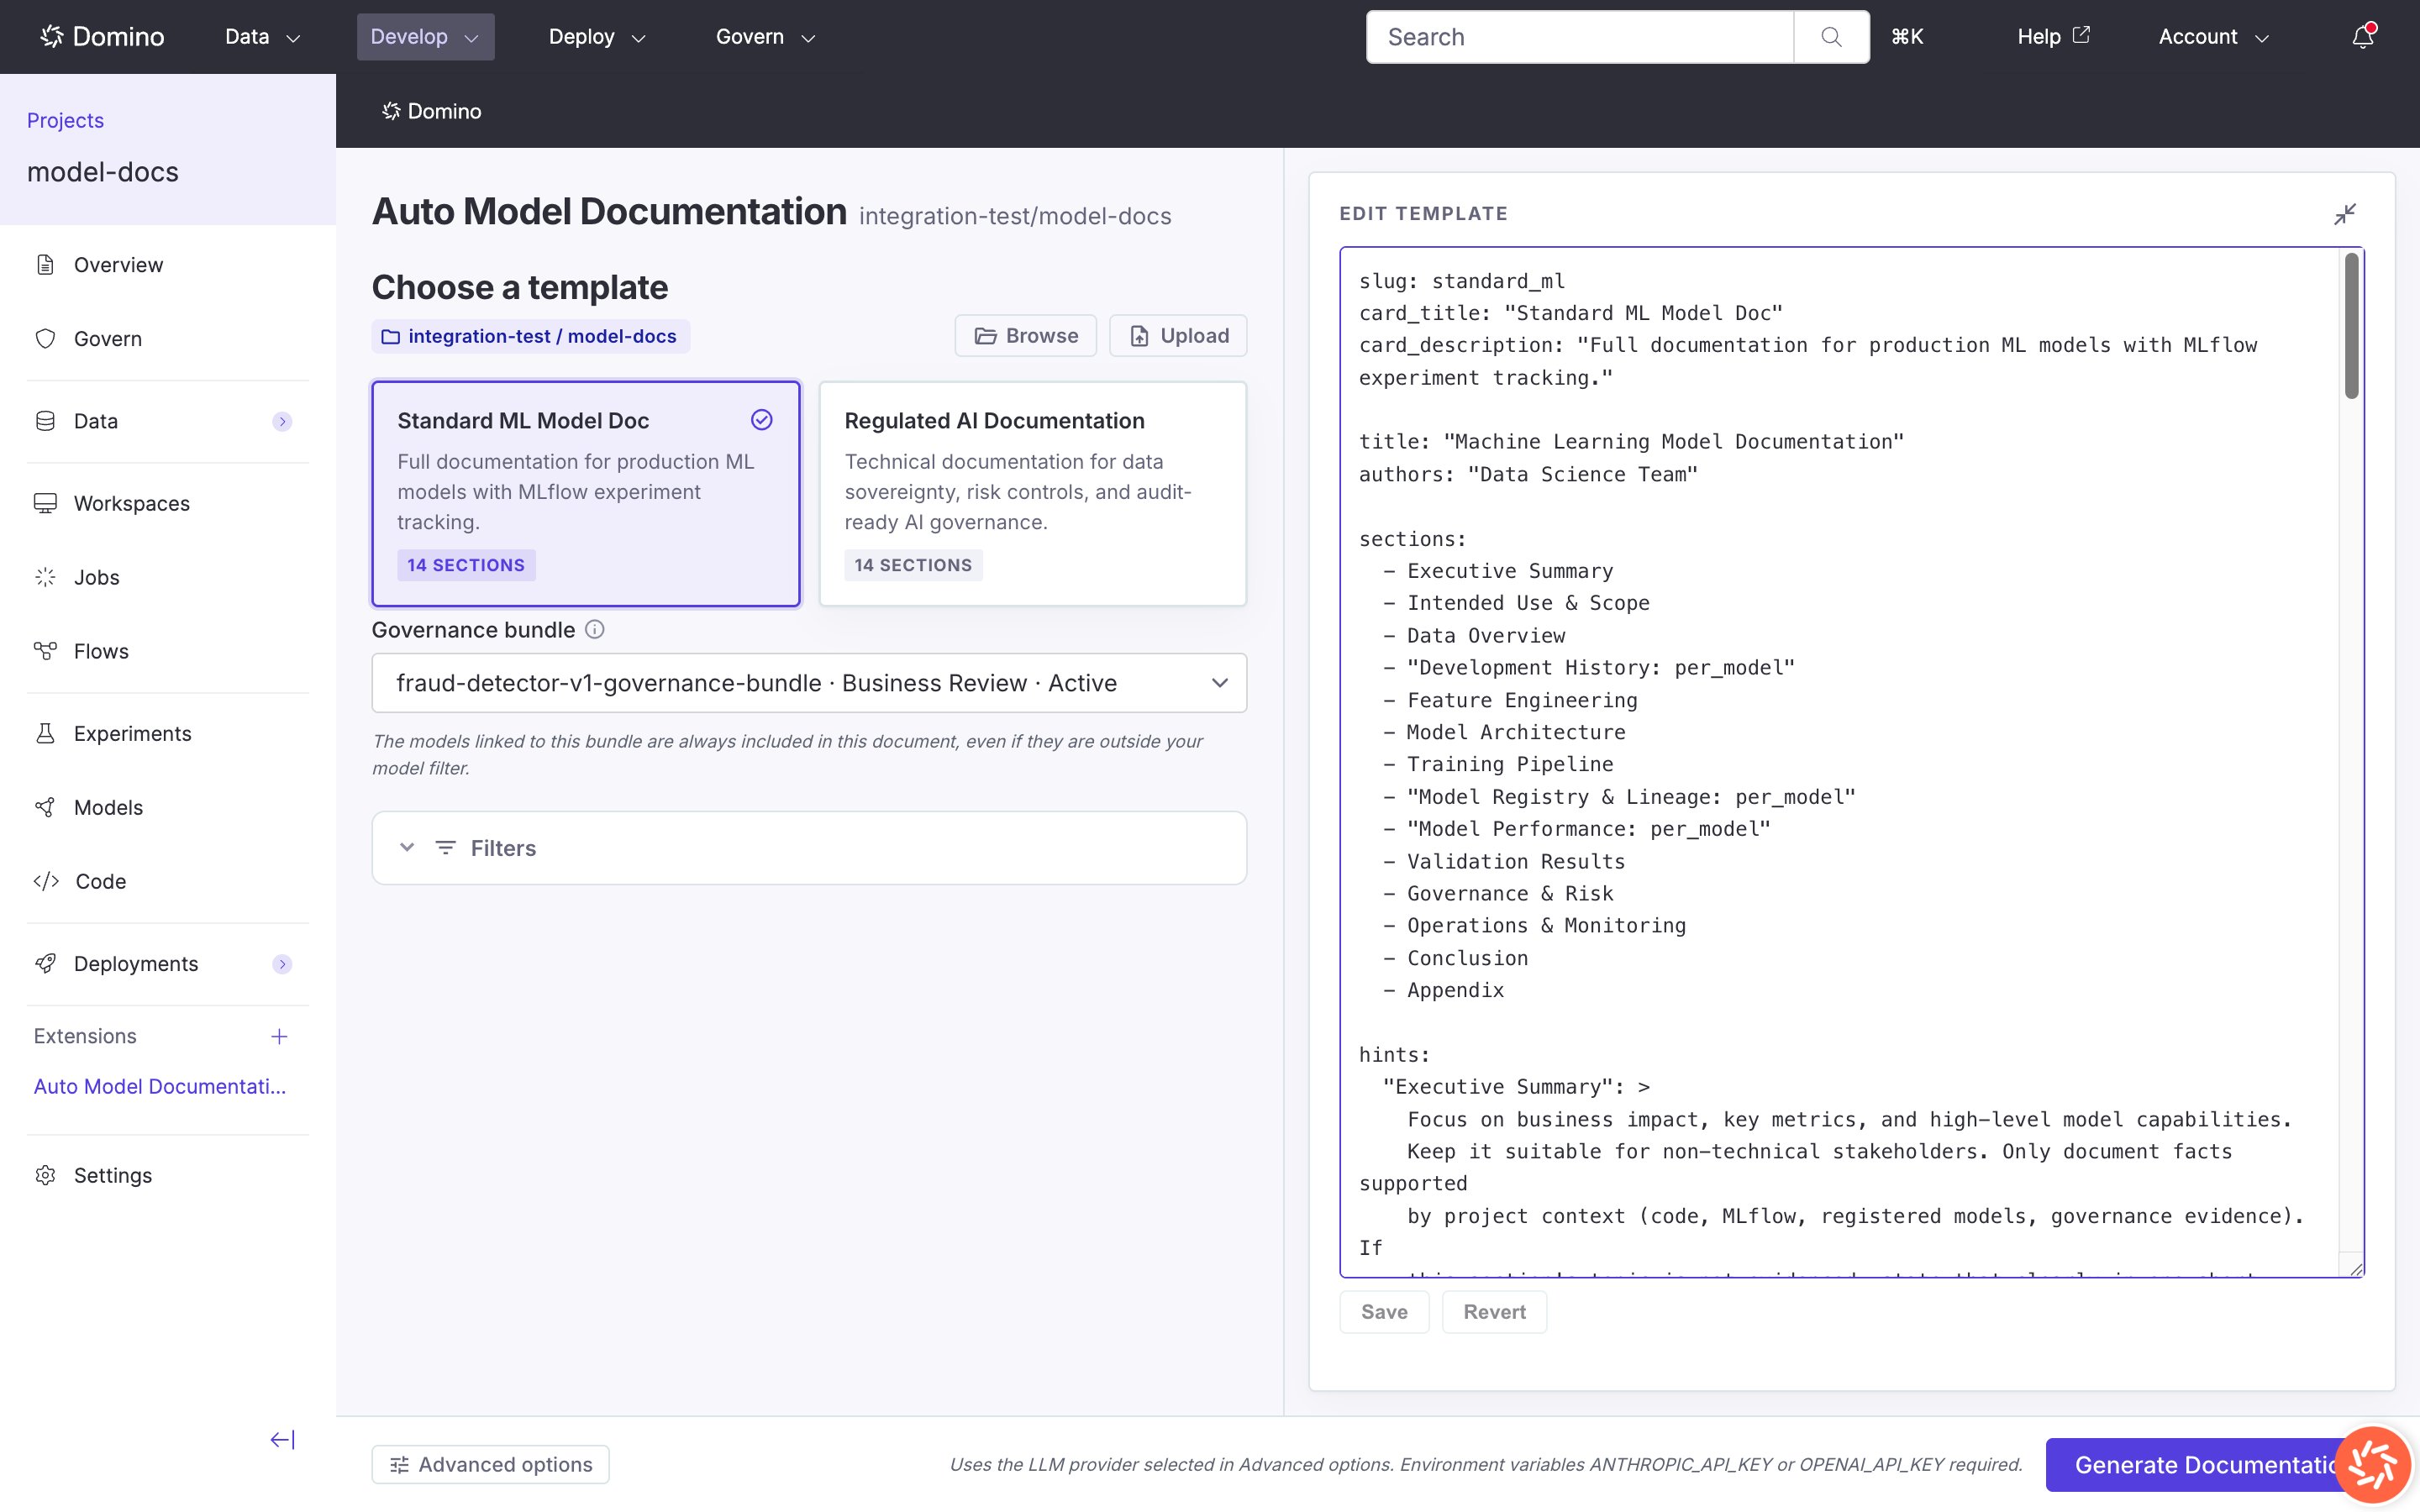
Task: Click the template editor scrollbar thumb
Action: pyautogui.click(x=2351, y=326)
